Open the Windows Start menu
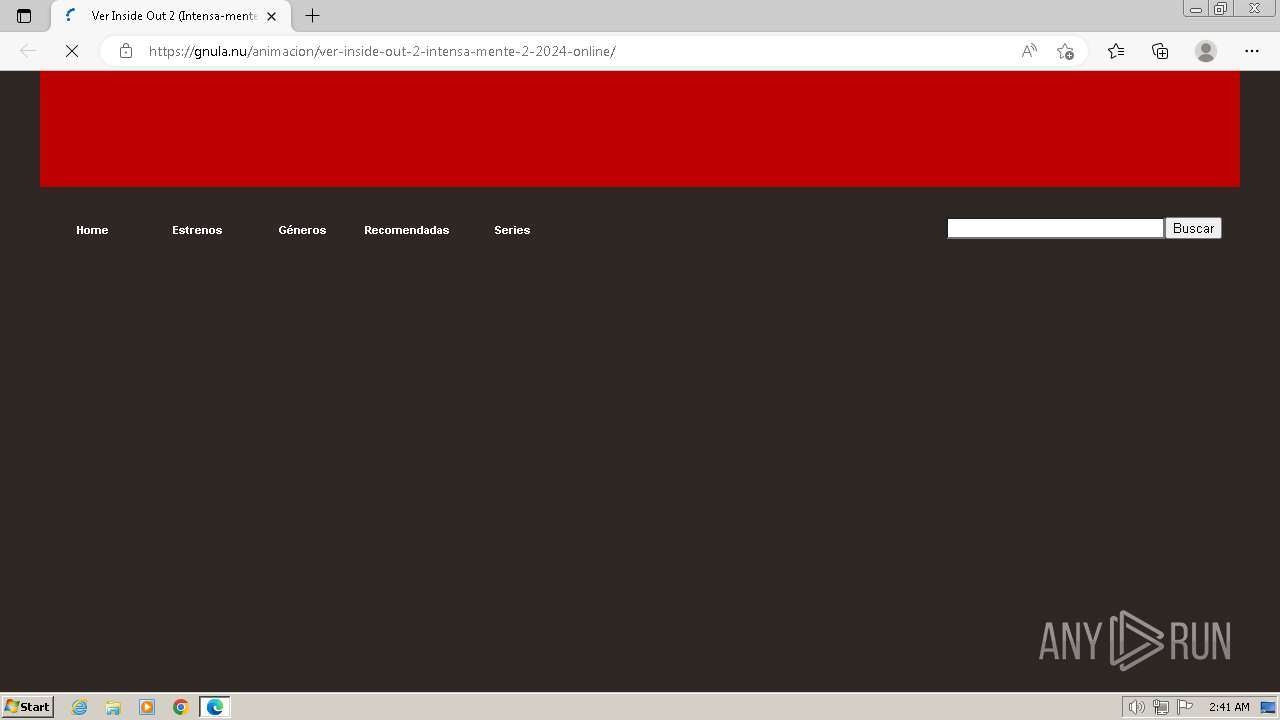Image resolution: width=1280 pixels, height=720 pixels. pos(27,706)
